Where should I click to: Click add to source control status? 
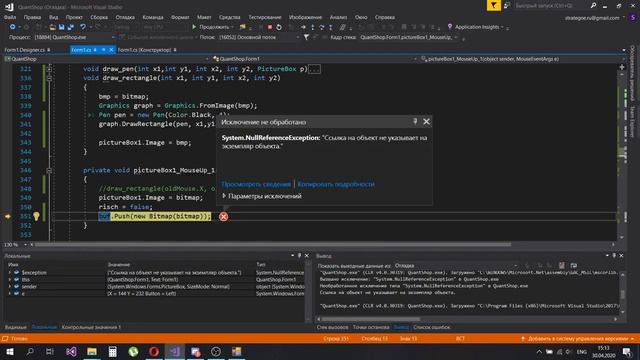click(578, 338)
